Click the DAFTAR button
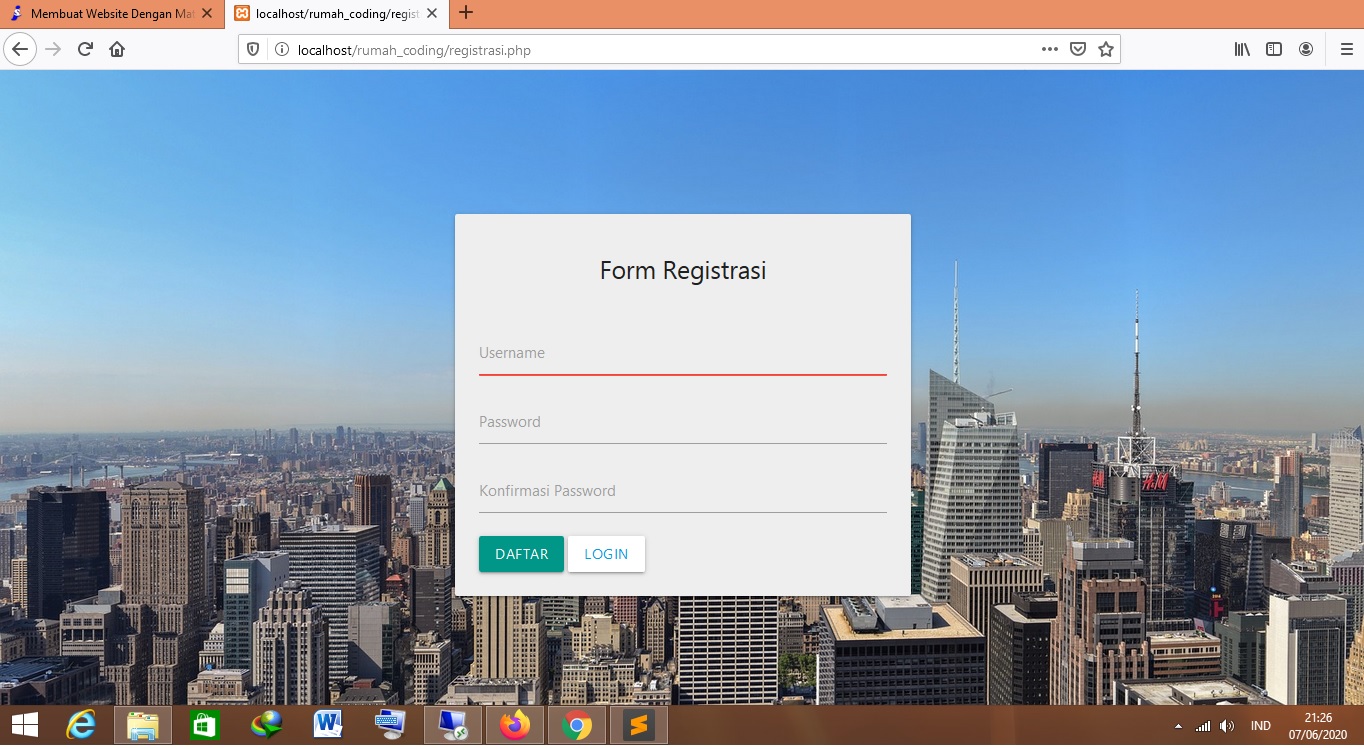This screenshot has width=1364, height=749. coord(521,554)
